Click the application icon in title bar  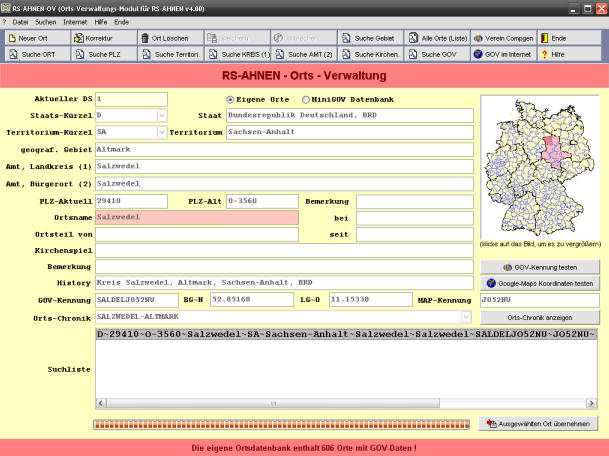pyautogui.click(x=5, y=8)
